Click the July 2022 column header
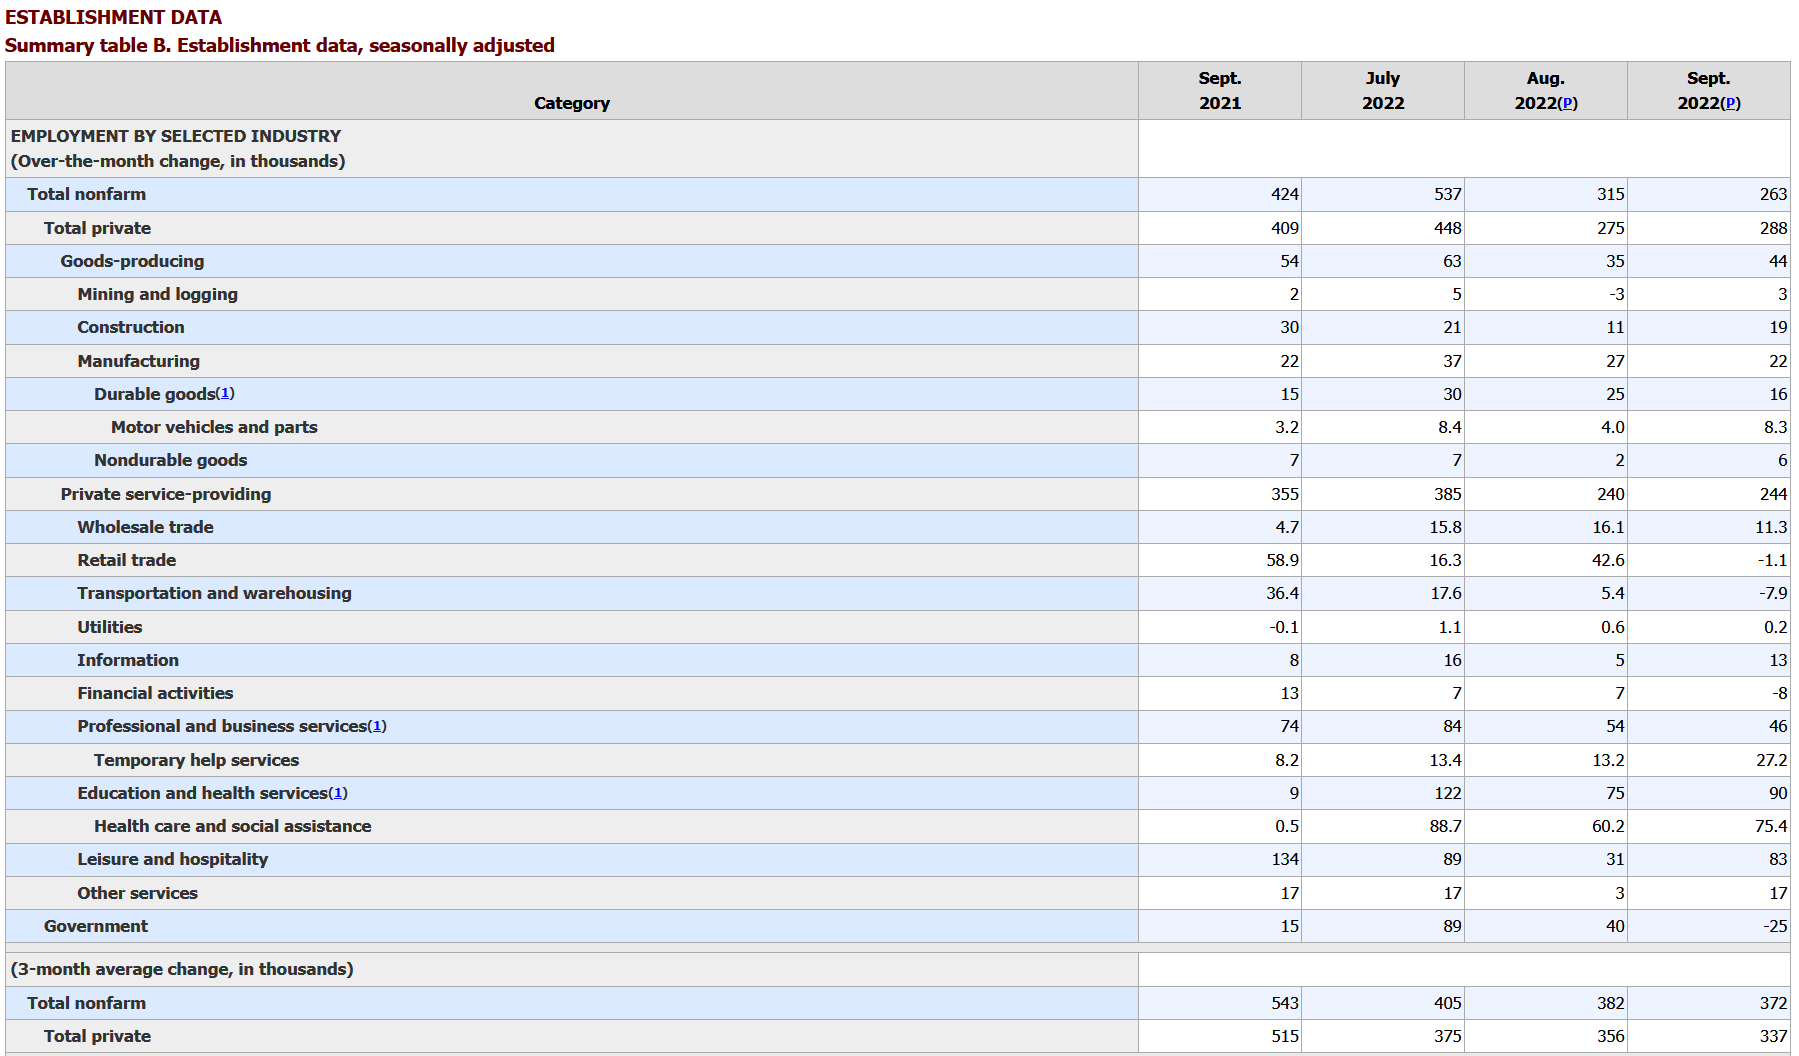The image size is (1799, 1056). (1383, 90)
